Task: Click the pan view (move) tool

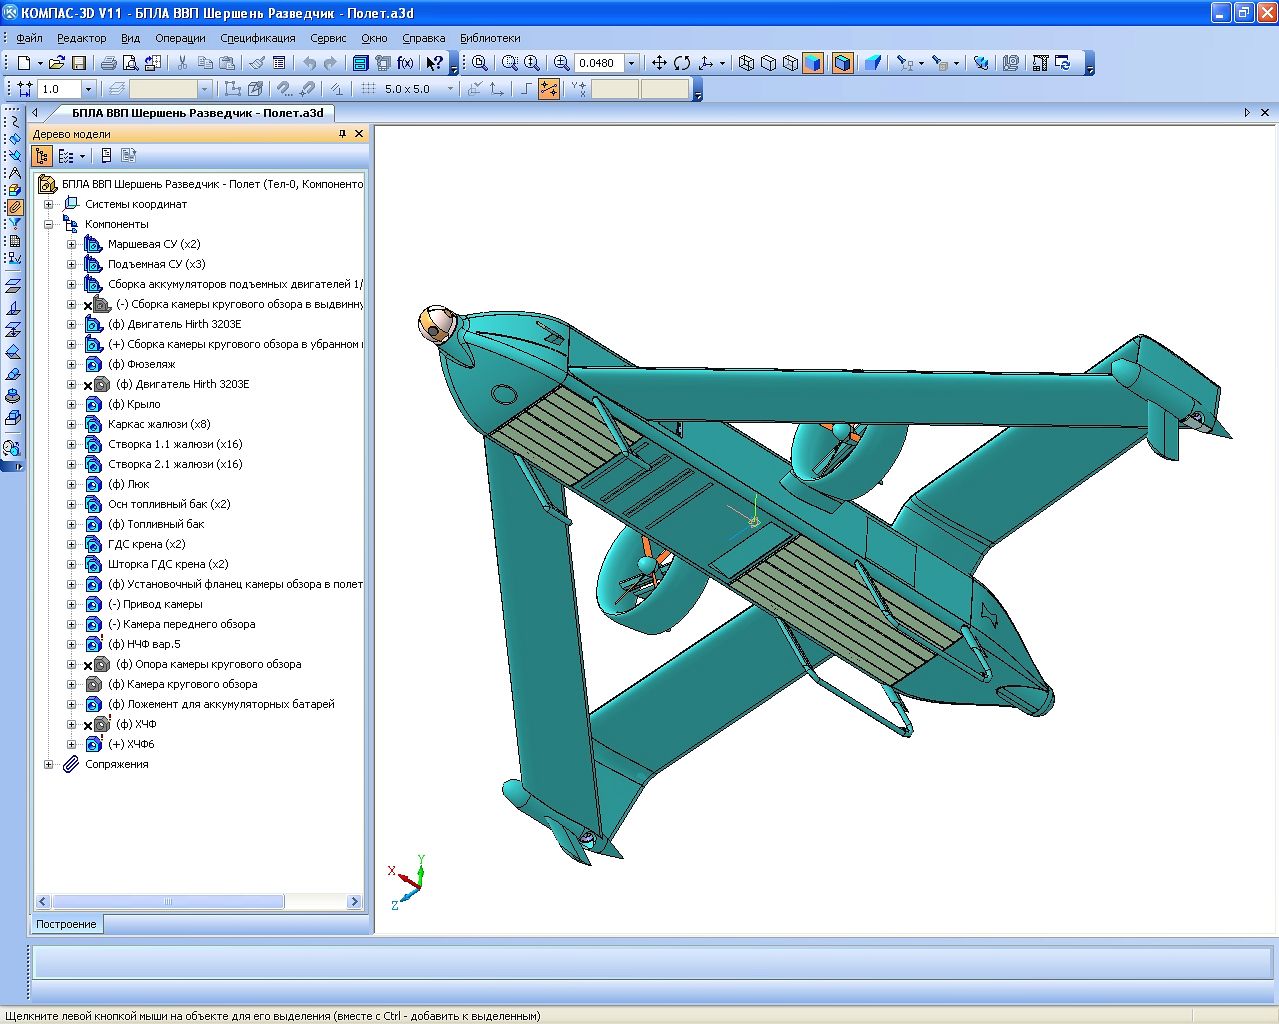Action: pyautogui.click(x=659, y=63)
